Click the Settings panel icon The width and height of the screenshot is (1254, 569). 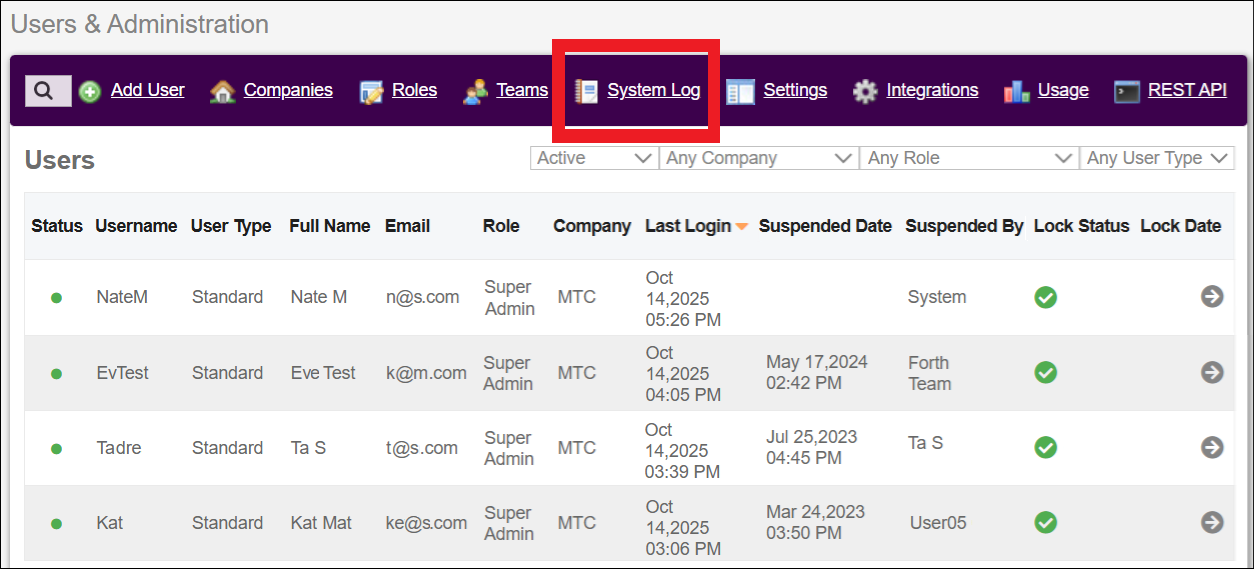740,91
